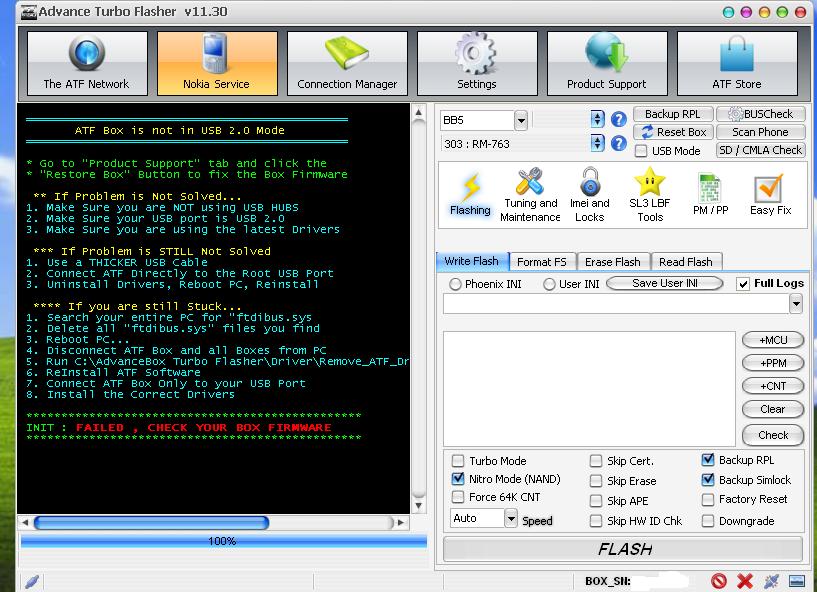
Task: Click log scrollbar down arrow
Action: 418,505
